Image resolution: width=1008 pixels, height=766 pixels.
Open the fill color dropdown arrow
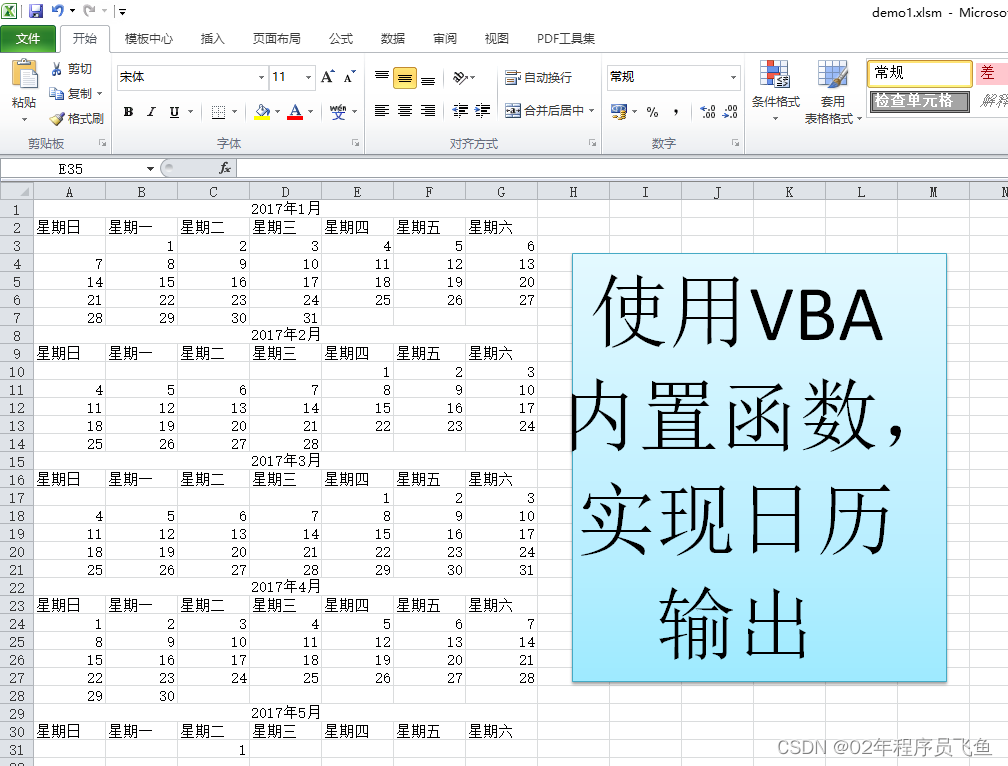(x=278, y=112)
